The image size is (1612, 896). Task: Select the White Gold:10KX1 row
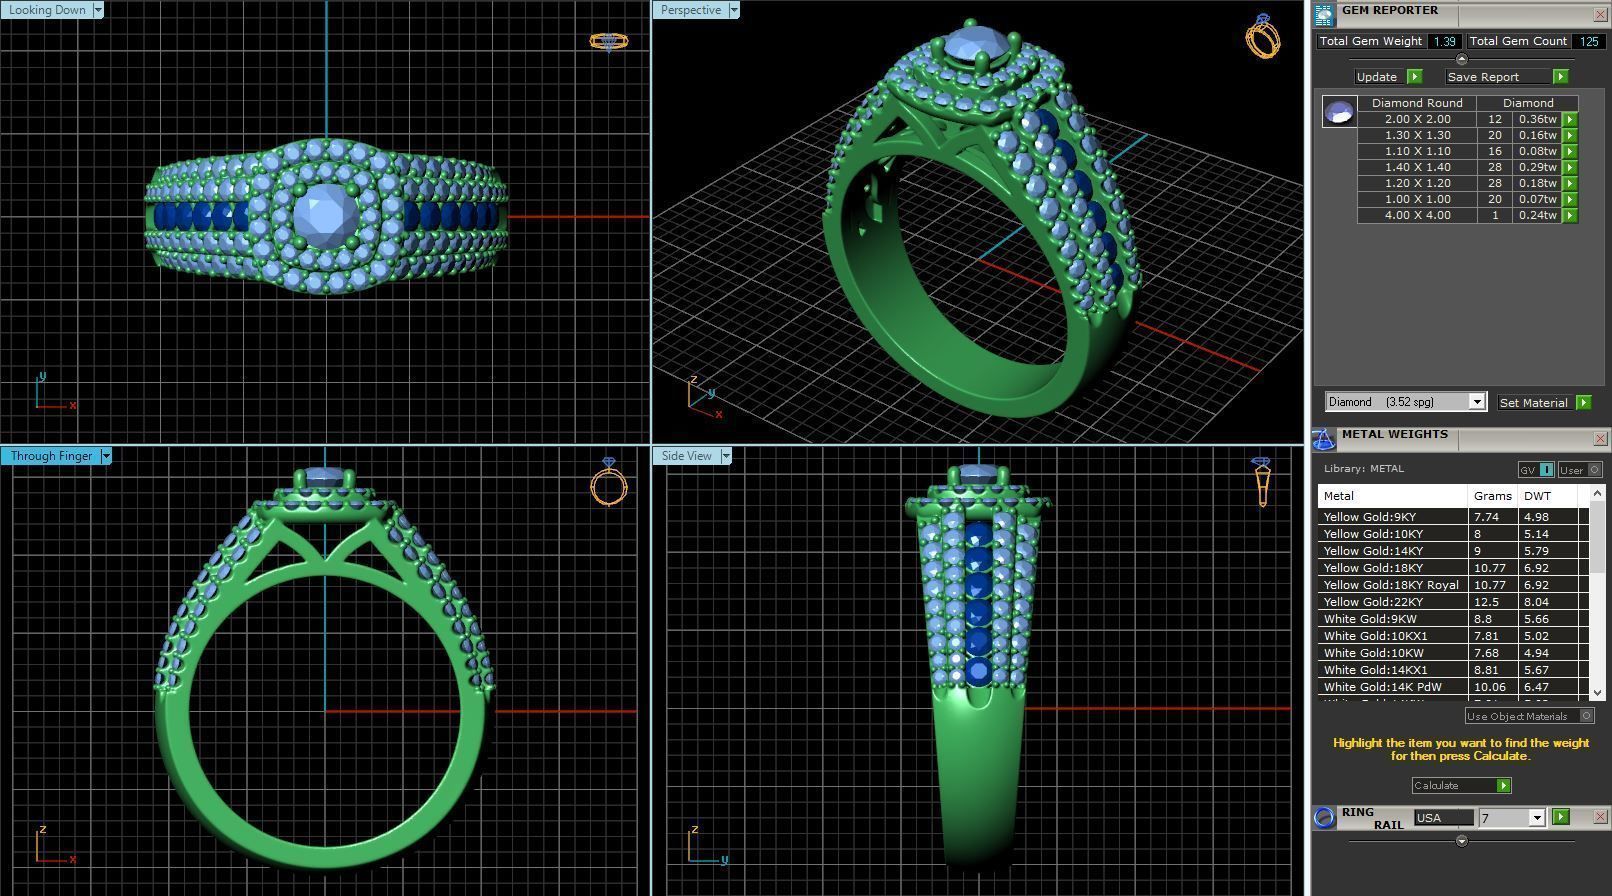coord(1453,636)
